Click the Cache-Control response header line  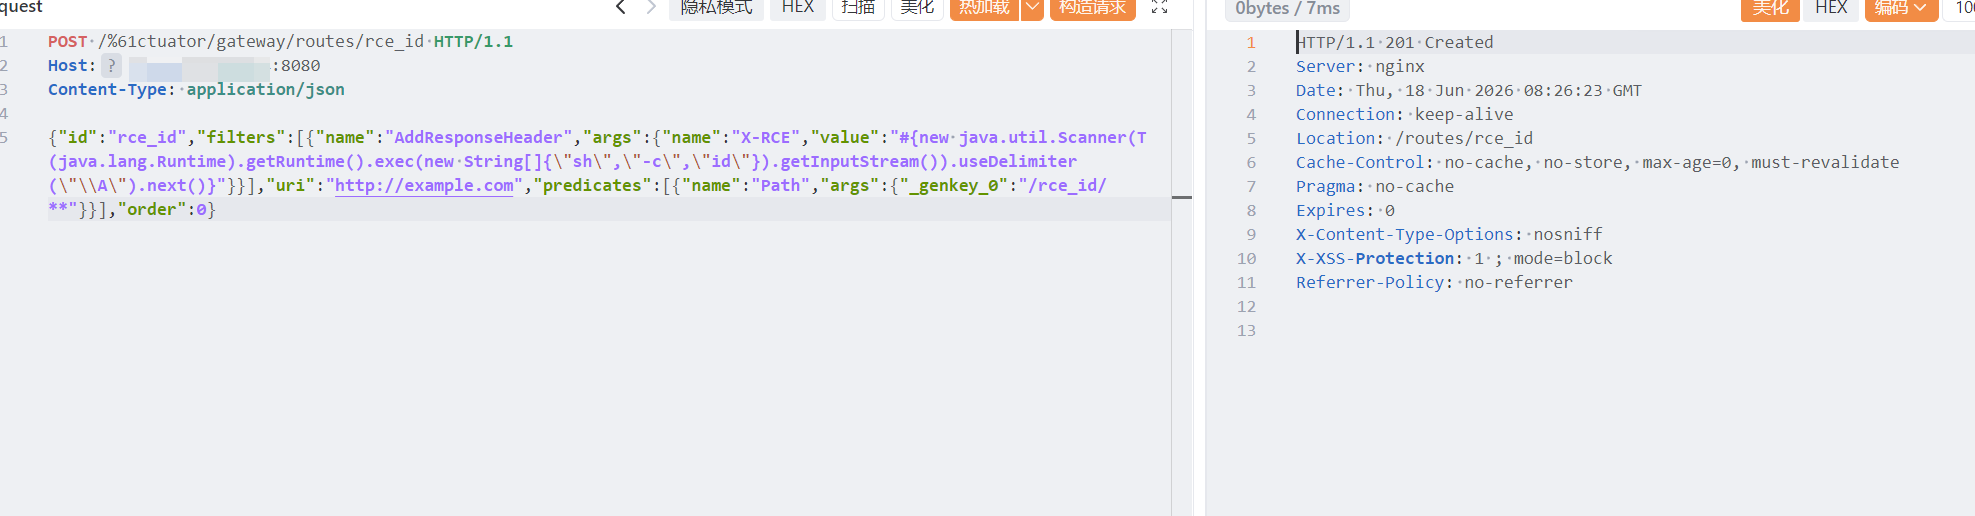click(x=1598, y=163)
